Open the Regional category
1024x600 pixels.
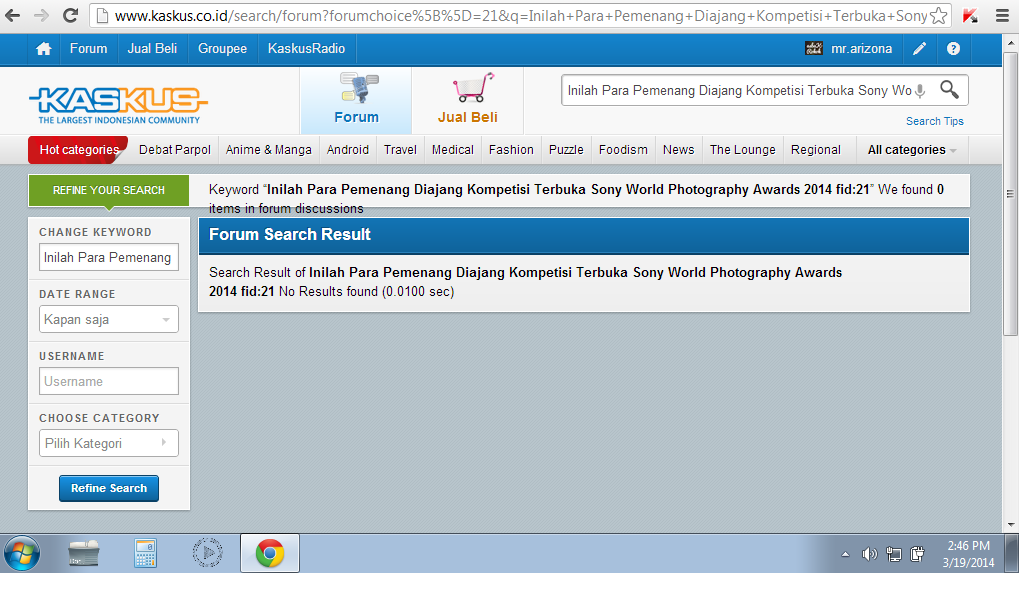pyautogui.click(x=816, y=150)
